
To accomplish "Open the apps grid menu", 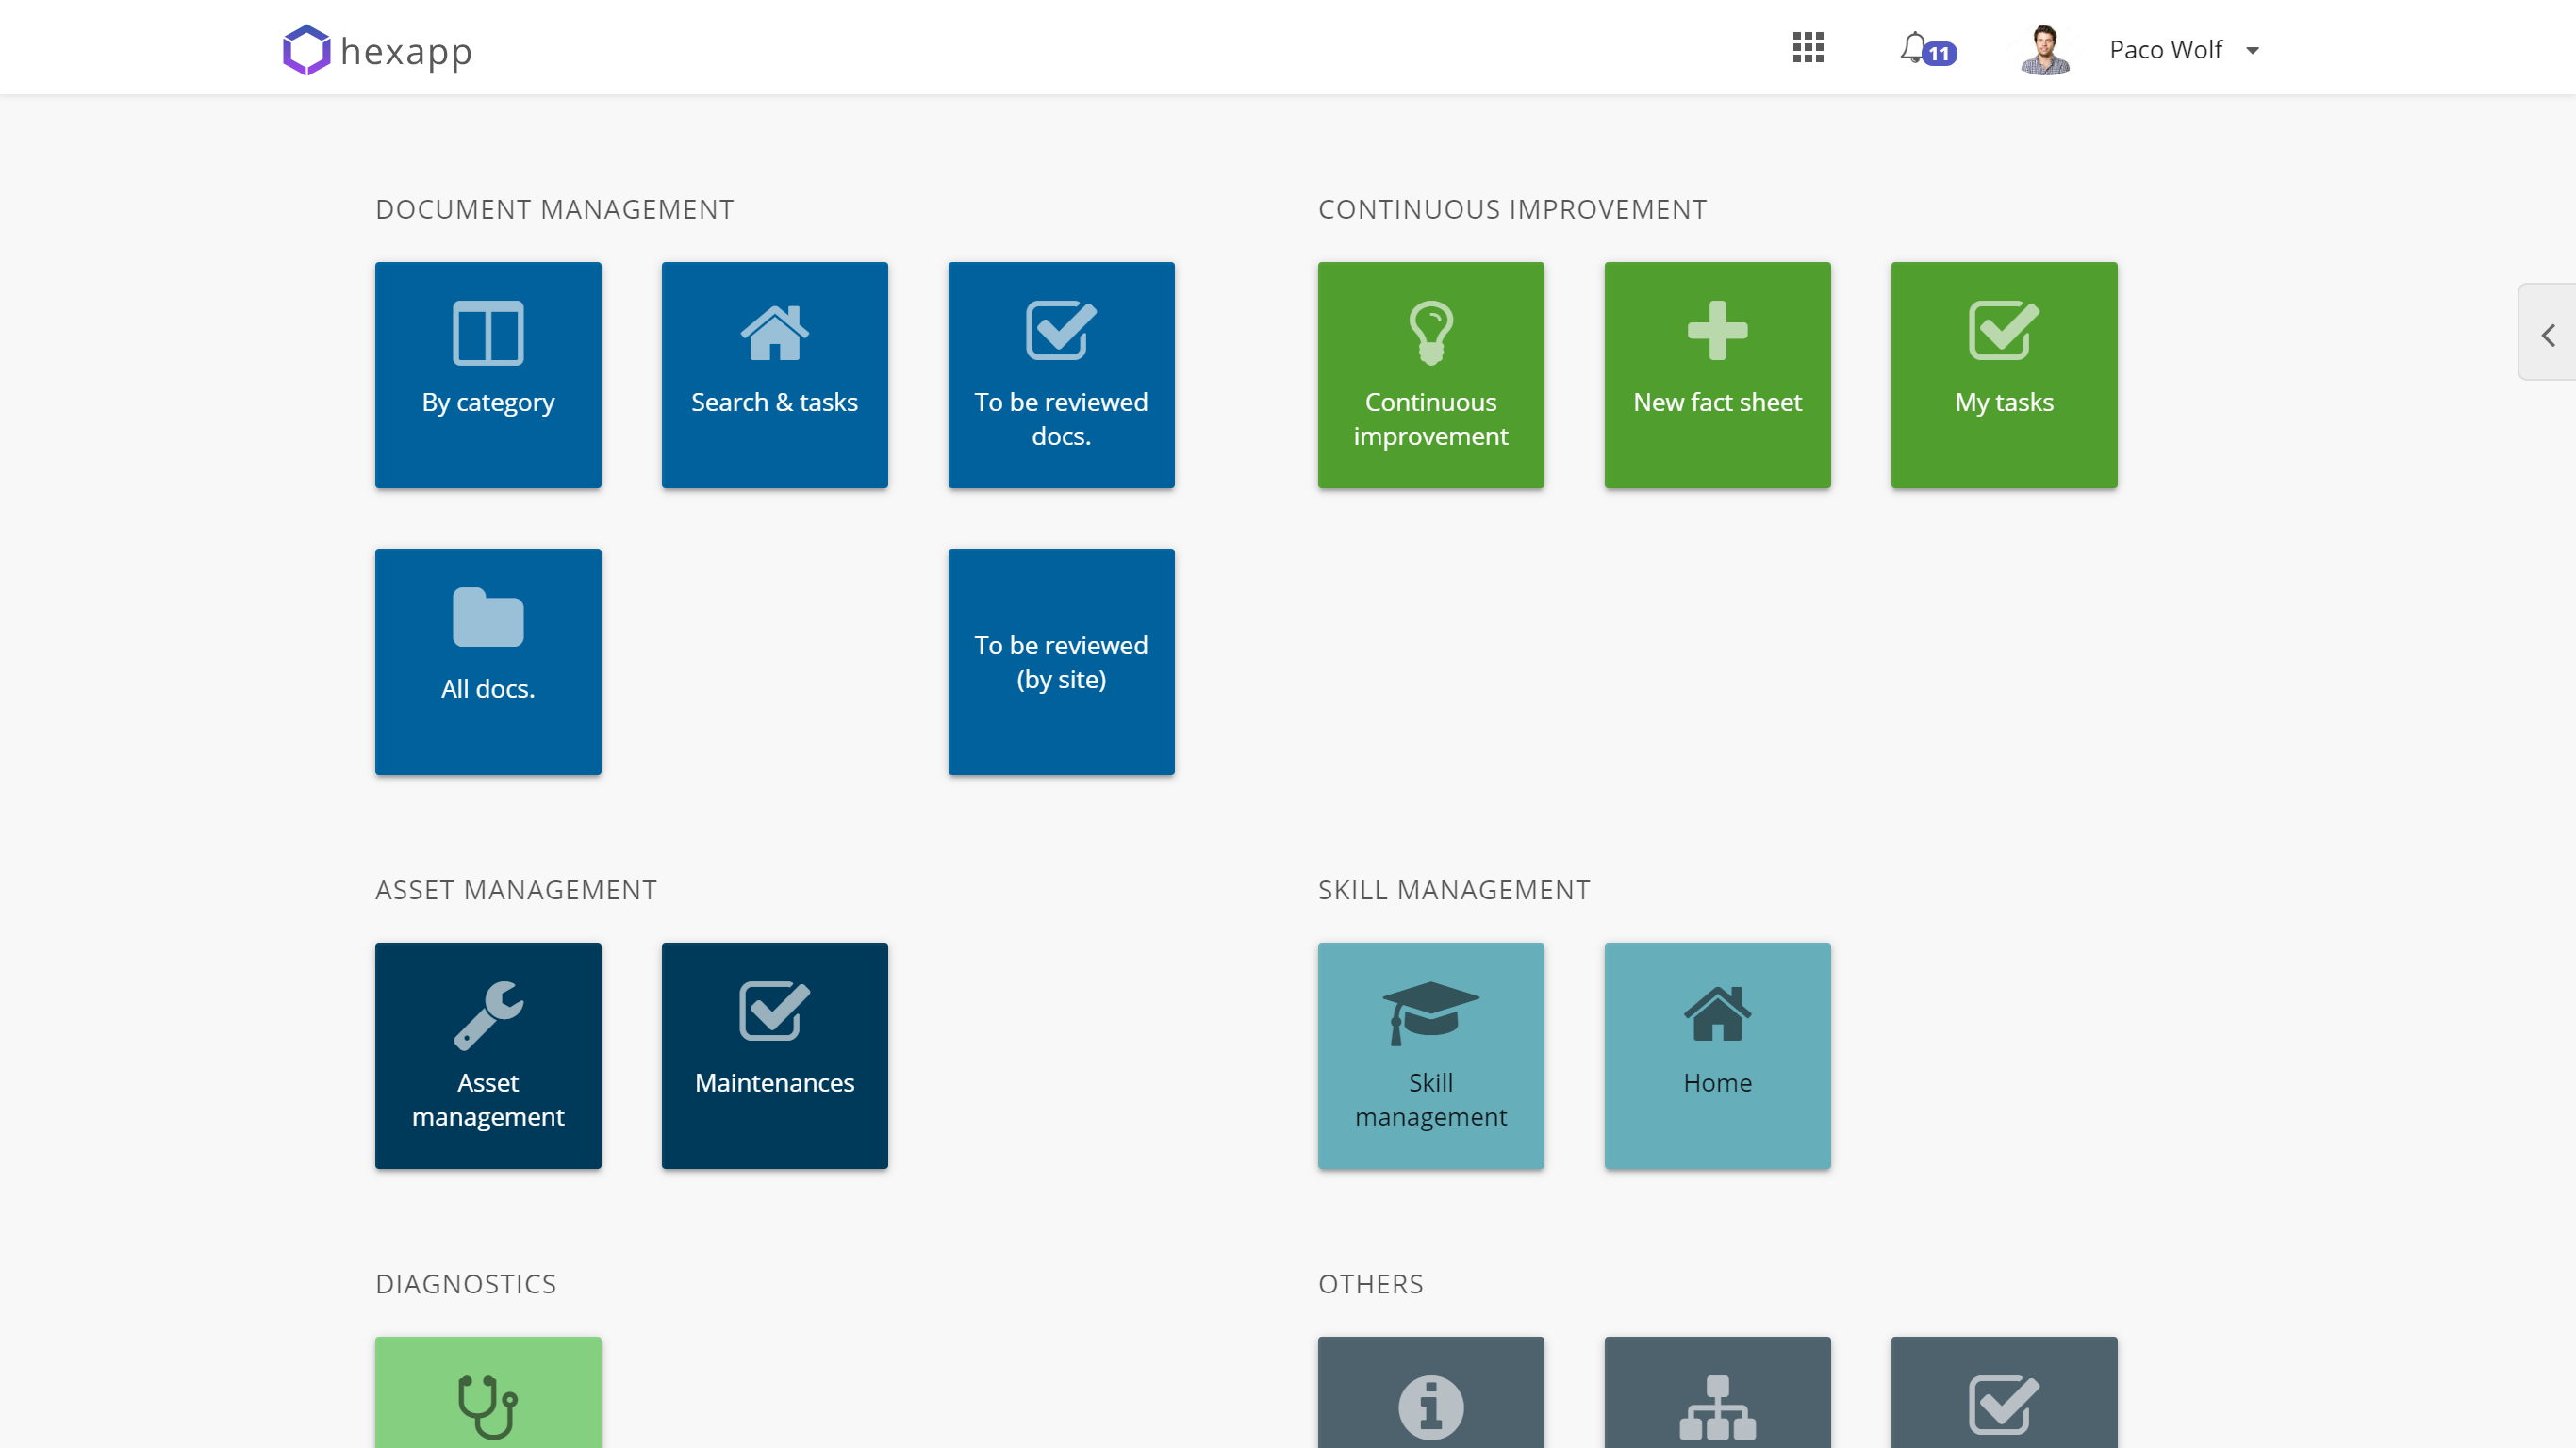I will coord(1808,47).
